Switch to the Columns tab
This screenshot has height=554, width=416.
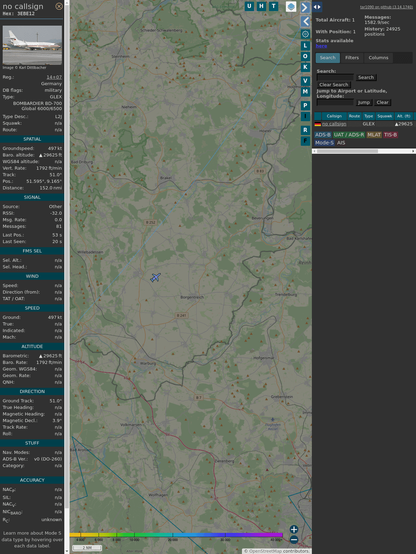378,58
